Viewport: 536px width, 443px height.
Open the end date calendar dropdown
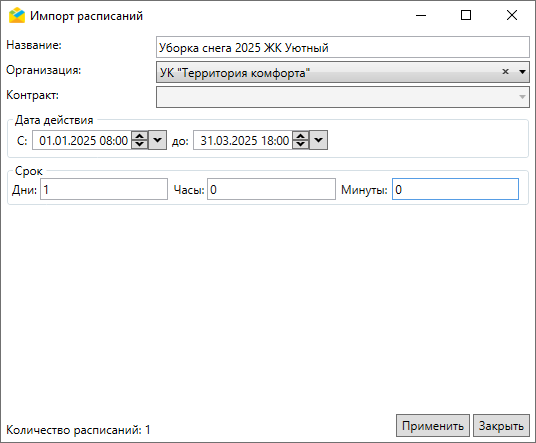click(x=319, y=140)
